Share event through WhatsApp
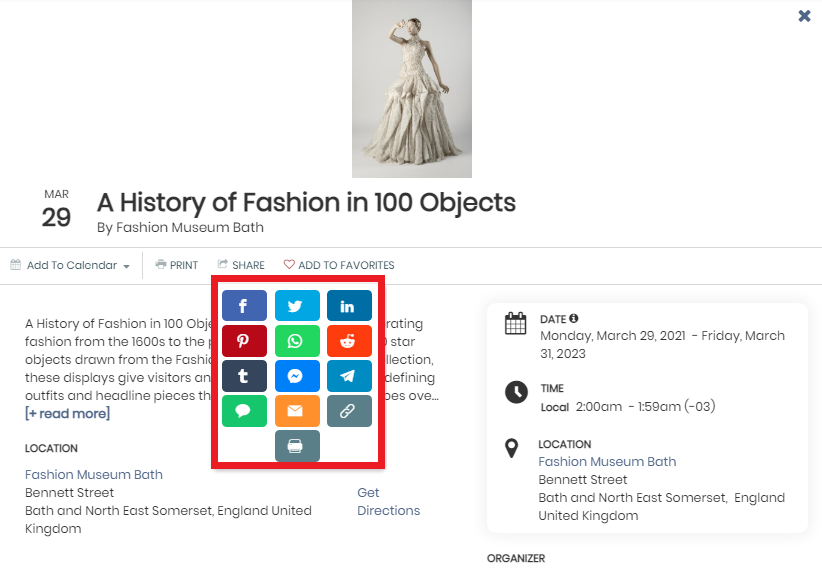The image size is (822, 574). point(297,341)
